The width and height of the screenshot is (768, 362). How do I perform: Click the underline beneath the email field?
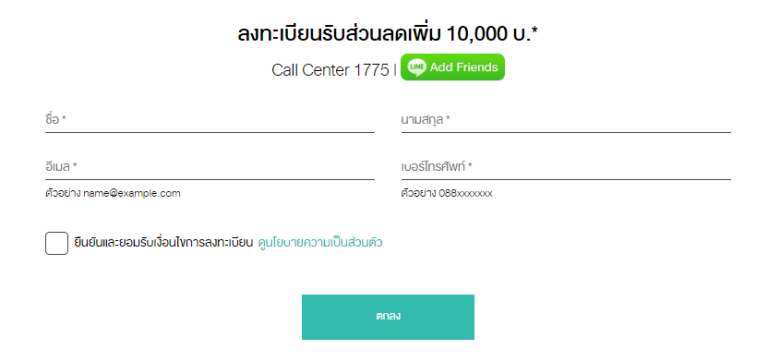click(x=210, y=179)
